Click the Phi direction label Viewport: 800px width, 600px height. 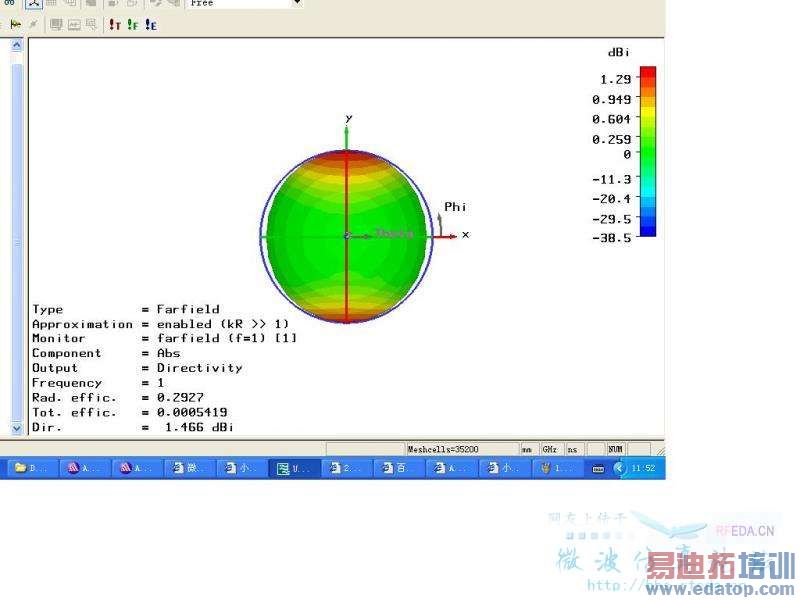tap(455, 207)
